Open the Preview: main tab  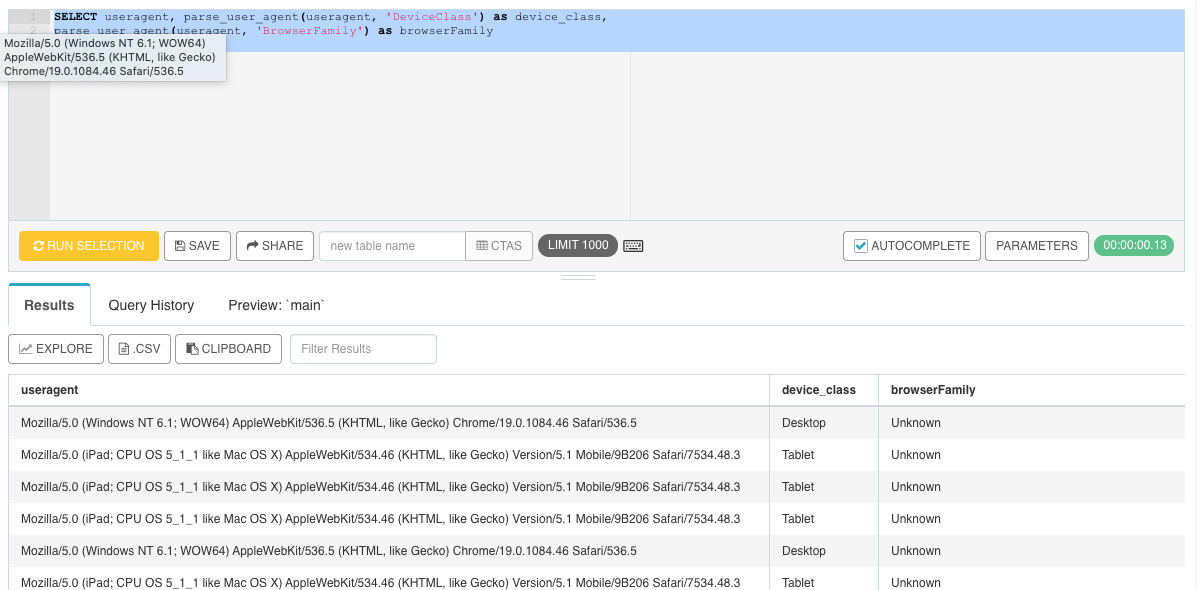coord(274,305)
